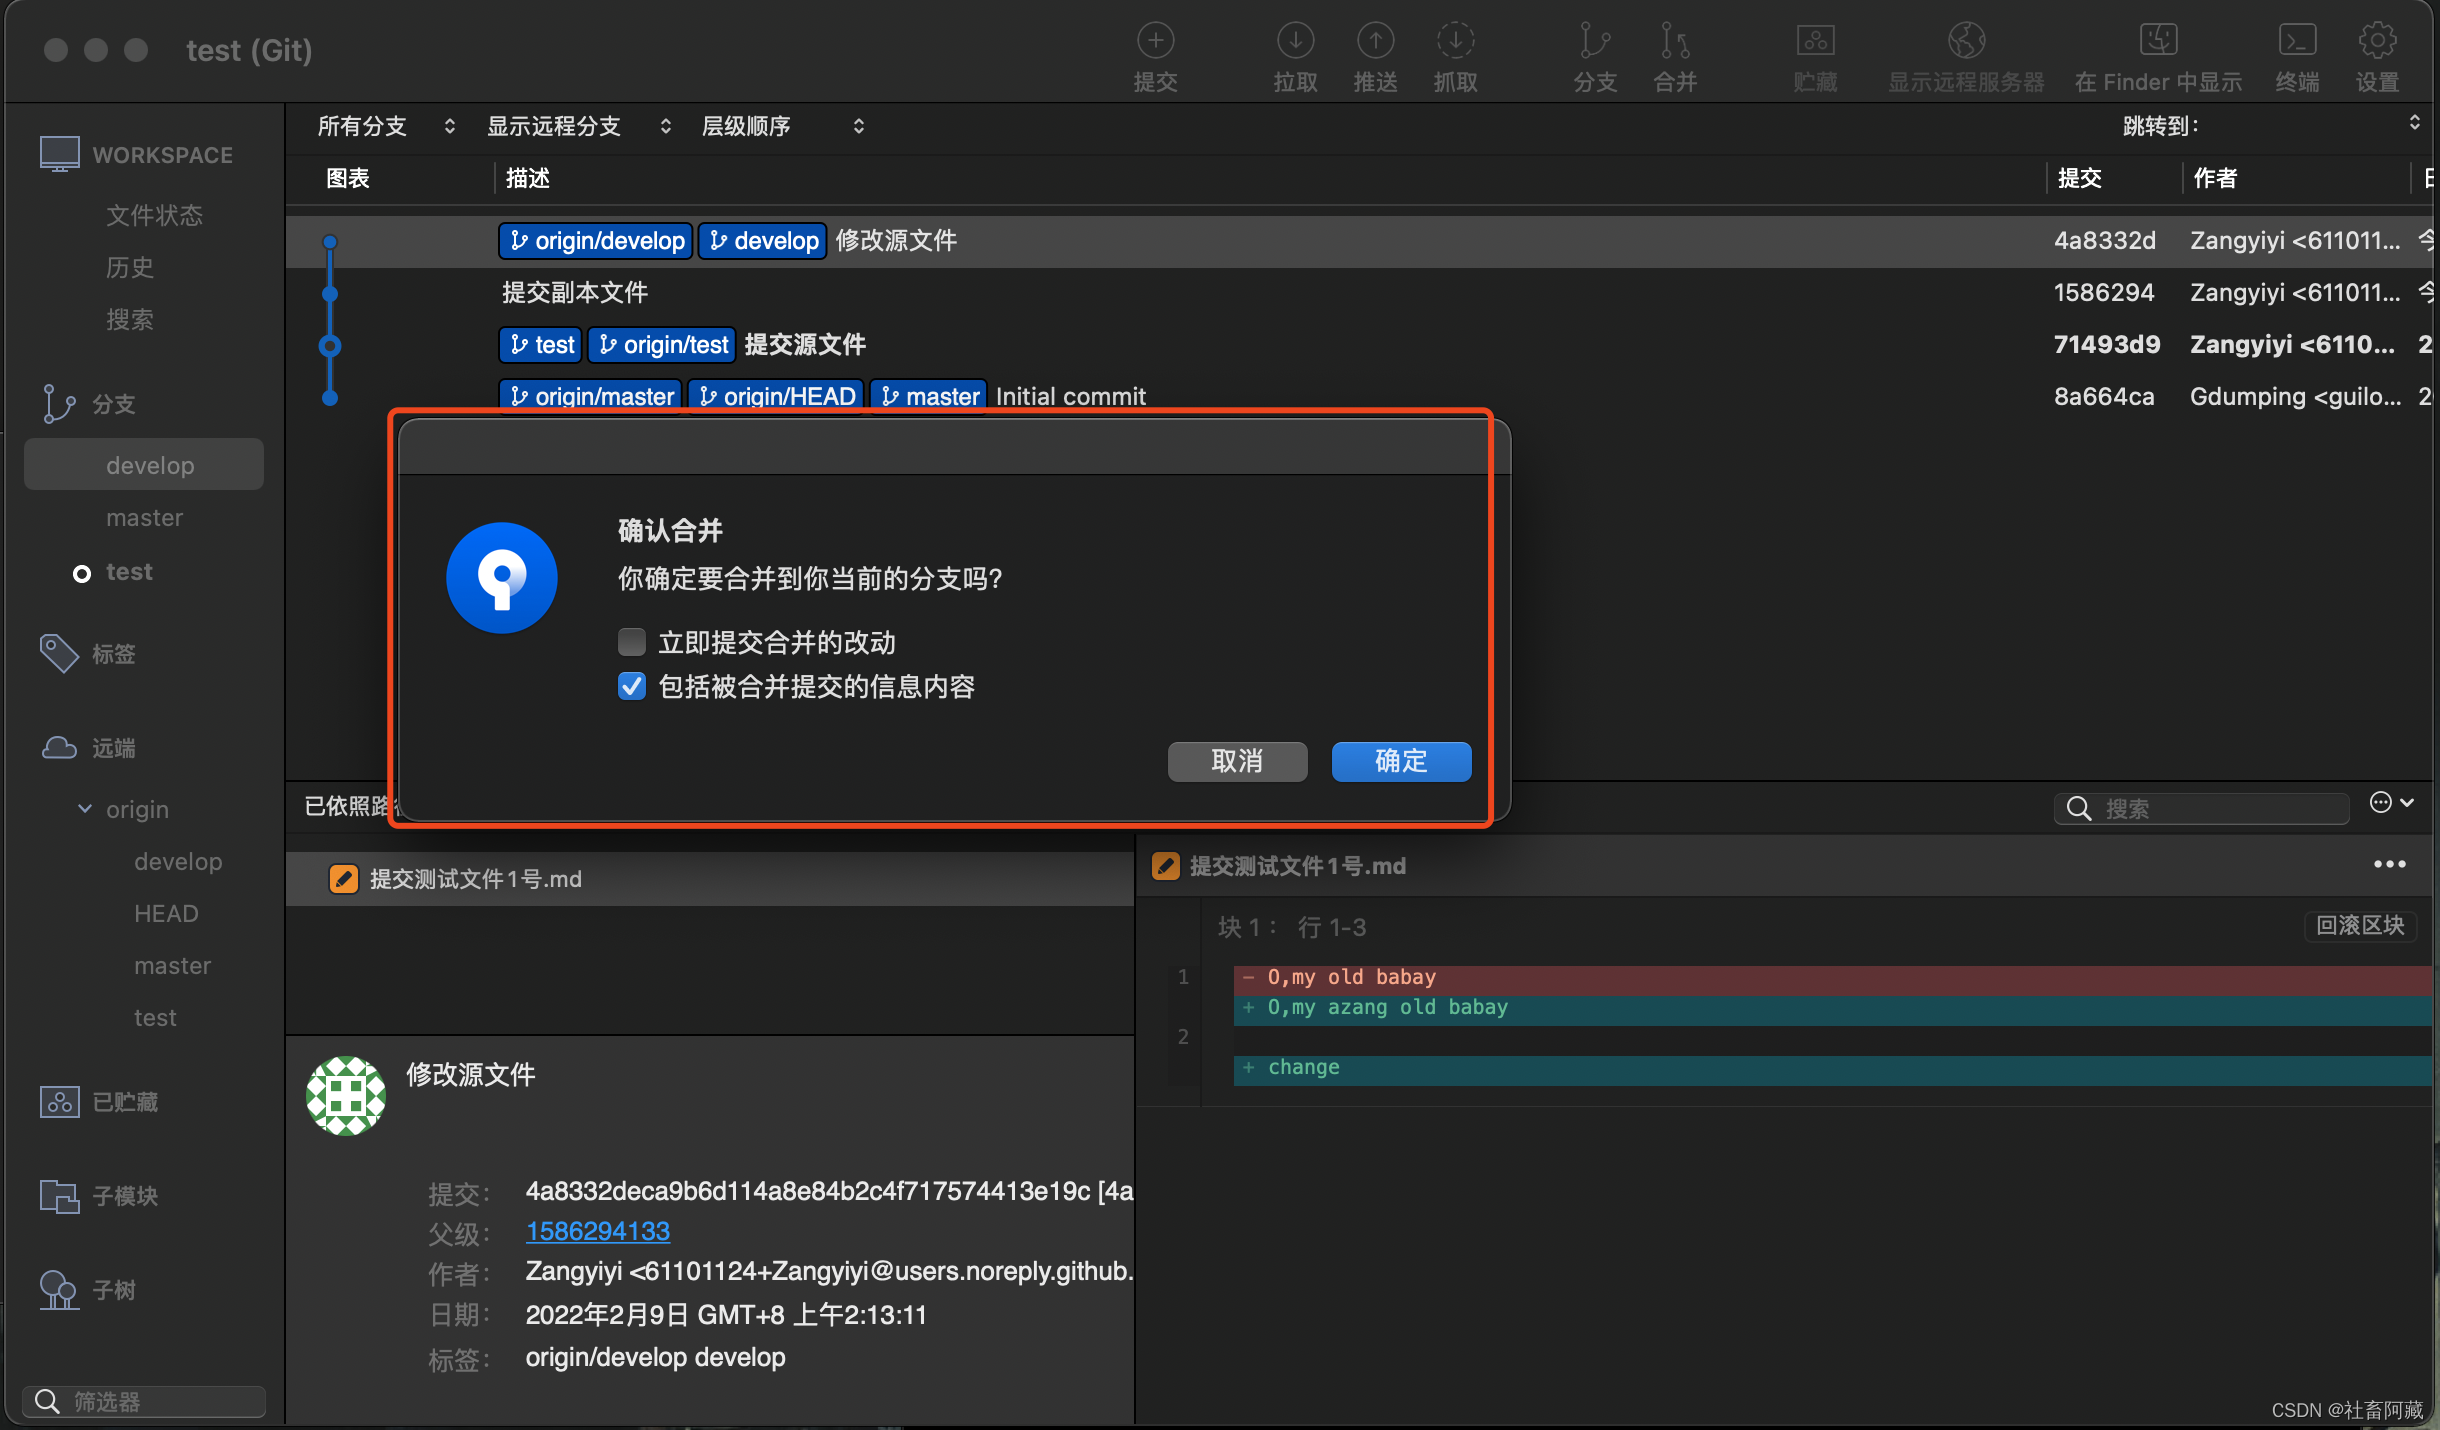The height and width of the screenshot is (1430, 2440).
Task: Open the 终端 terminal icon
Action: (2297, 42)
